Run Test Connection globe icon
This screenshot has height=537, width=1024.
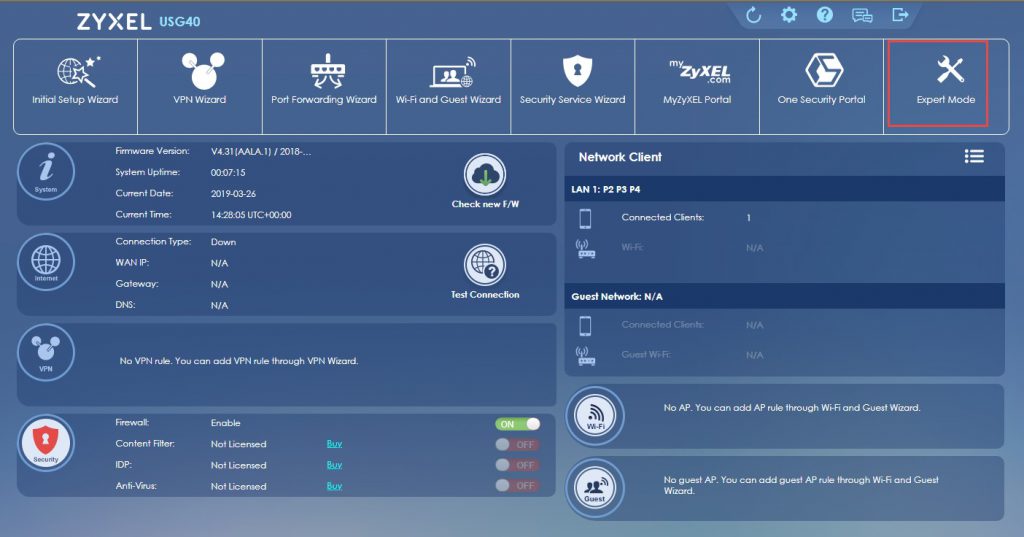[x=485, y=265]
